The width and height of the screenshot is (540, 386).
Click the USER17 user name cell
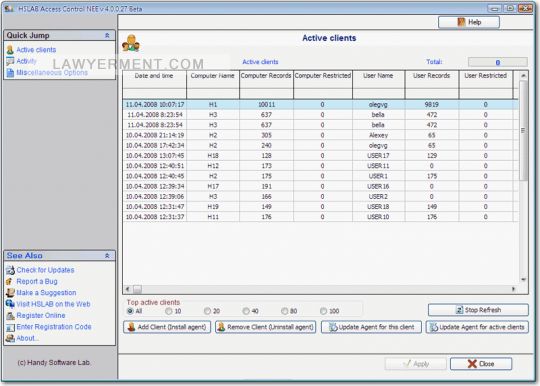coord(378,156)
